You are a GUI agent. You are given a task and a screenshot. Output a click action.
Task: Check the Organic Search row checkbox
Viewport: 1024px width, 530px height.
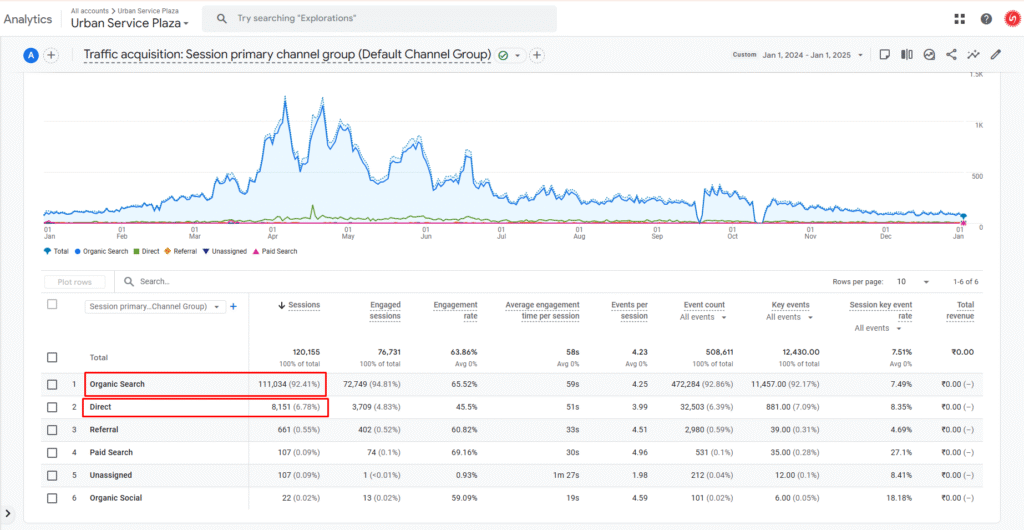(x=52, y=384)
